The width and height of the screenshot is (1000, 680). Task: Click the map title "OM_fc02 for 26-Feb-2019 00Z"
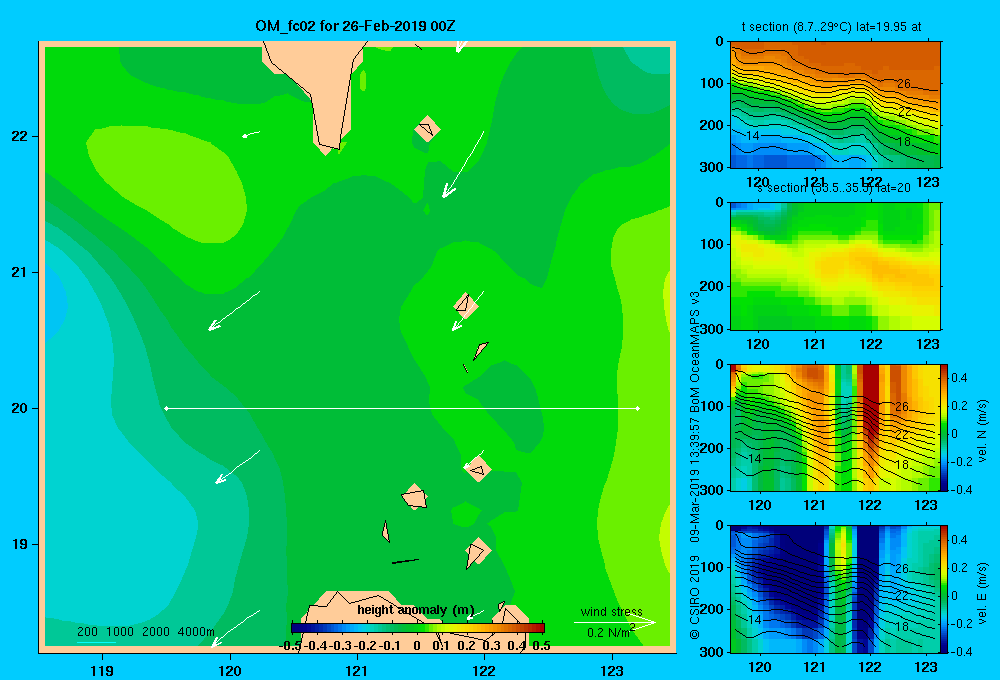coord(355,26)
